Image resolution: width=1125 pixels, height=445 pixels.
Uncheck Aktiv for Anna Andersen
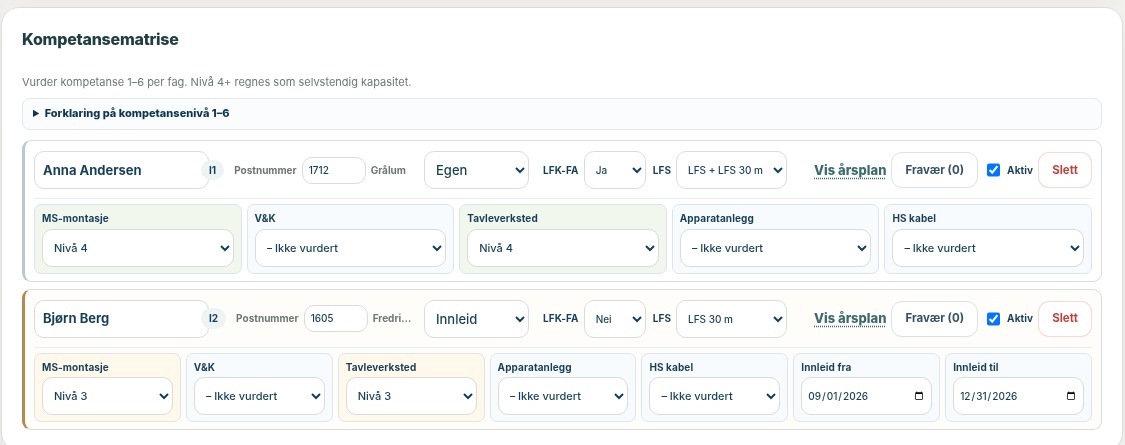click(x=994, y=171)
